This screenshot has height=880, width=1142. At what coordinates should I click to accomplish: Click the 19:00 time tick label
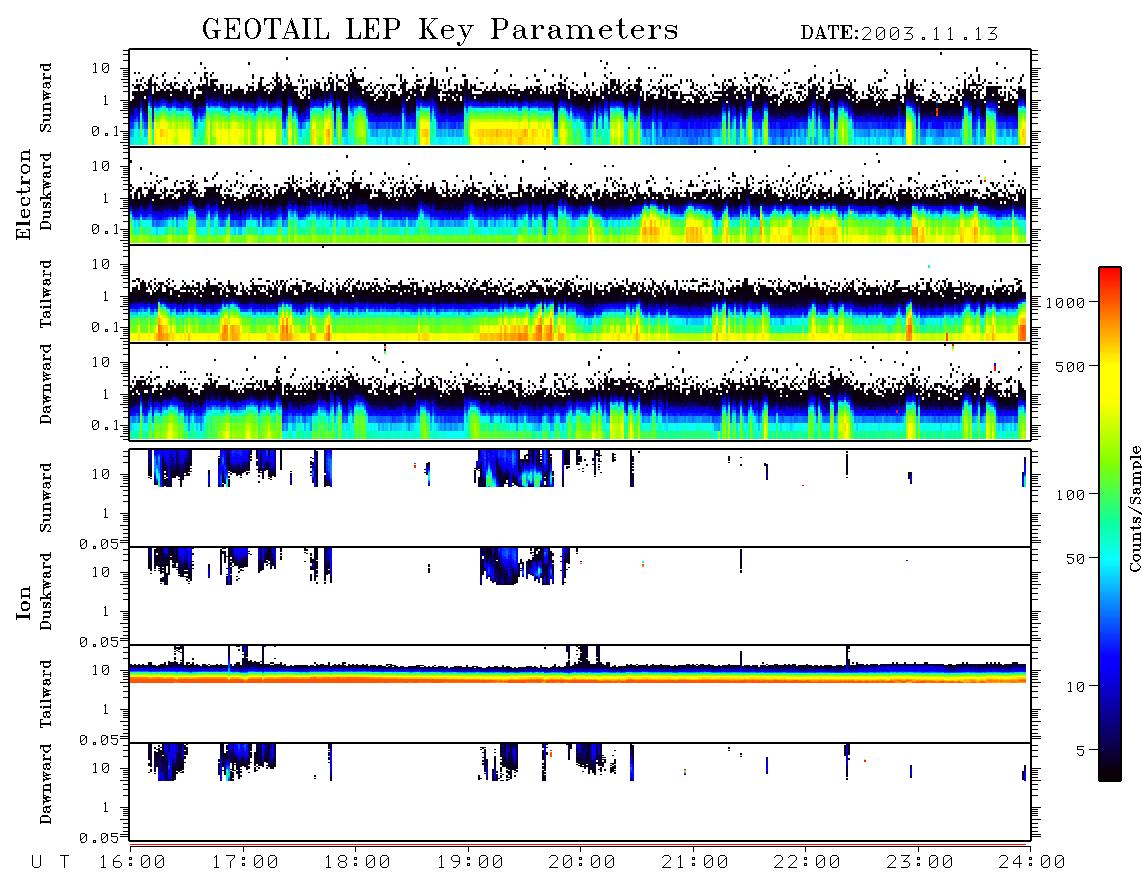[x=470, y=862]
